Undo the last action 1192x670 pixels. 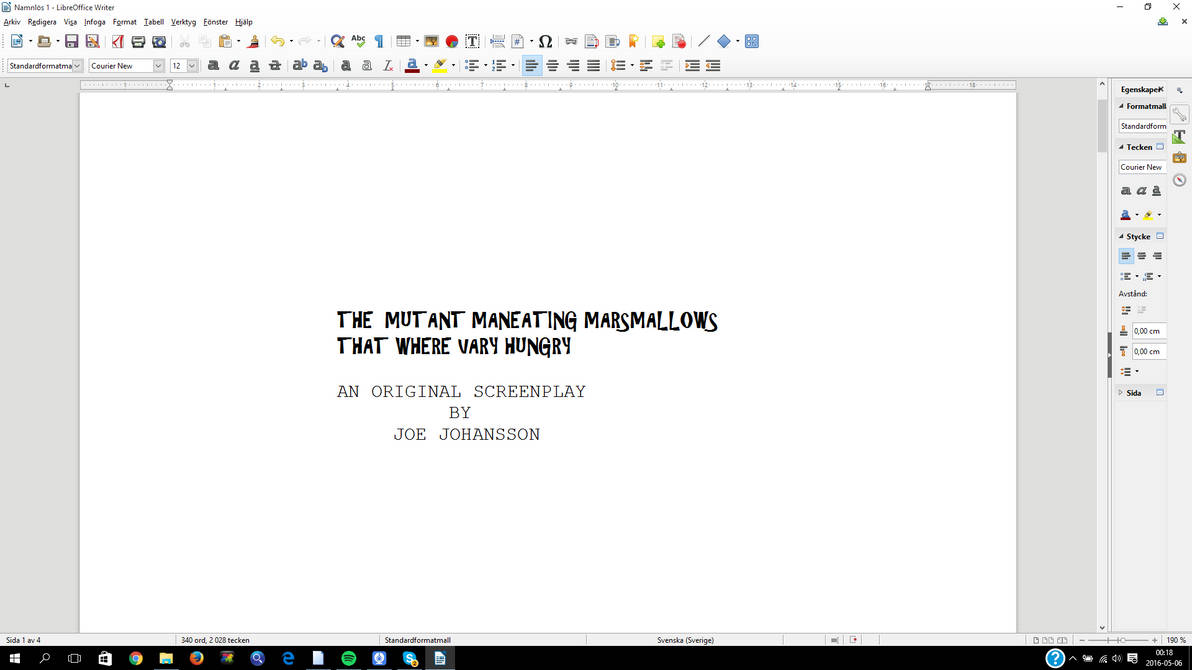pos(277,41)
